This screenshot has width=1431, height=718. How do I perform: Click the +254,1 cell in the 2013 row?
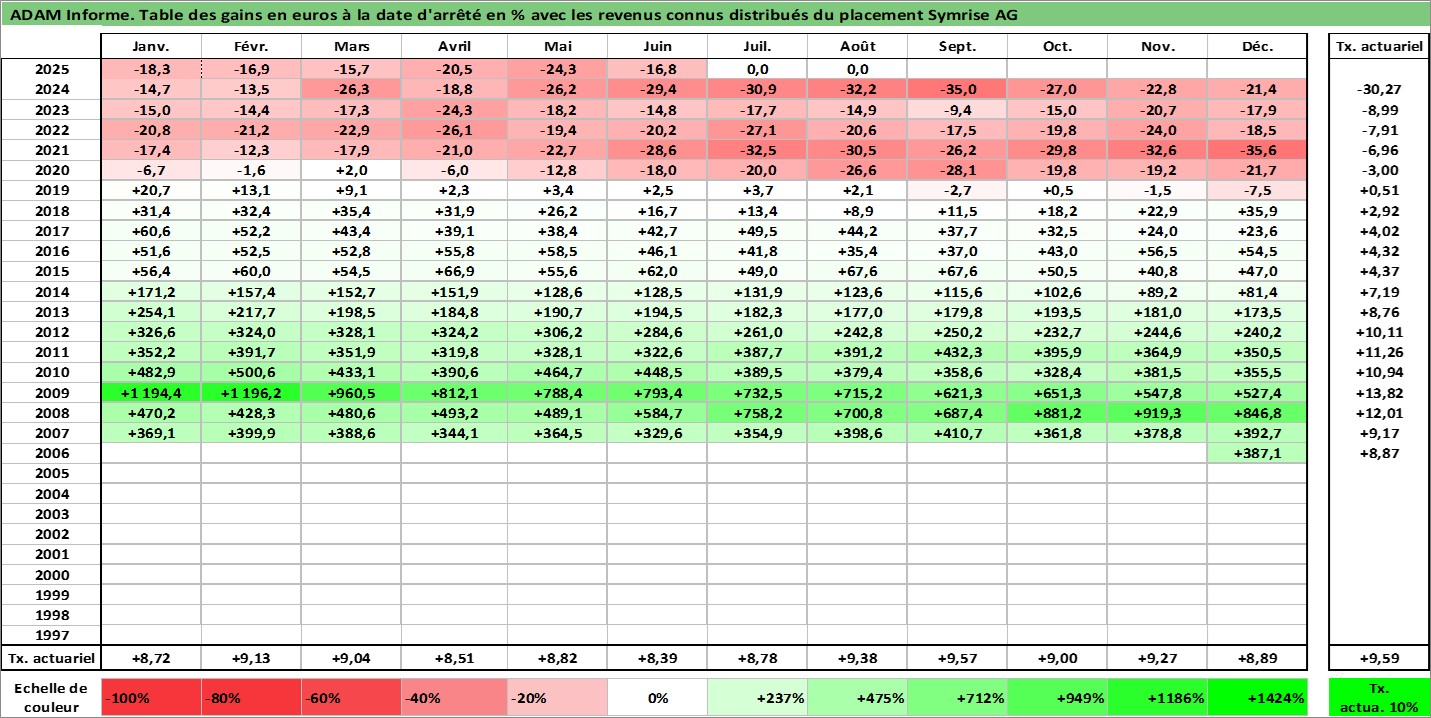point(152,312)
